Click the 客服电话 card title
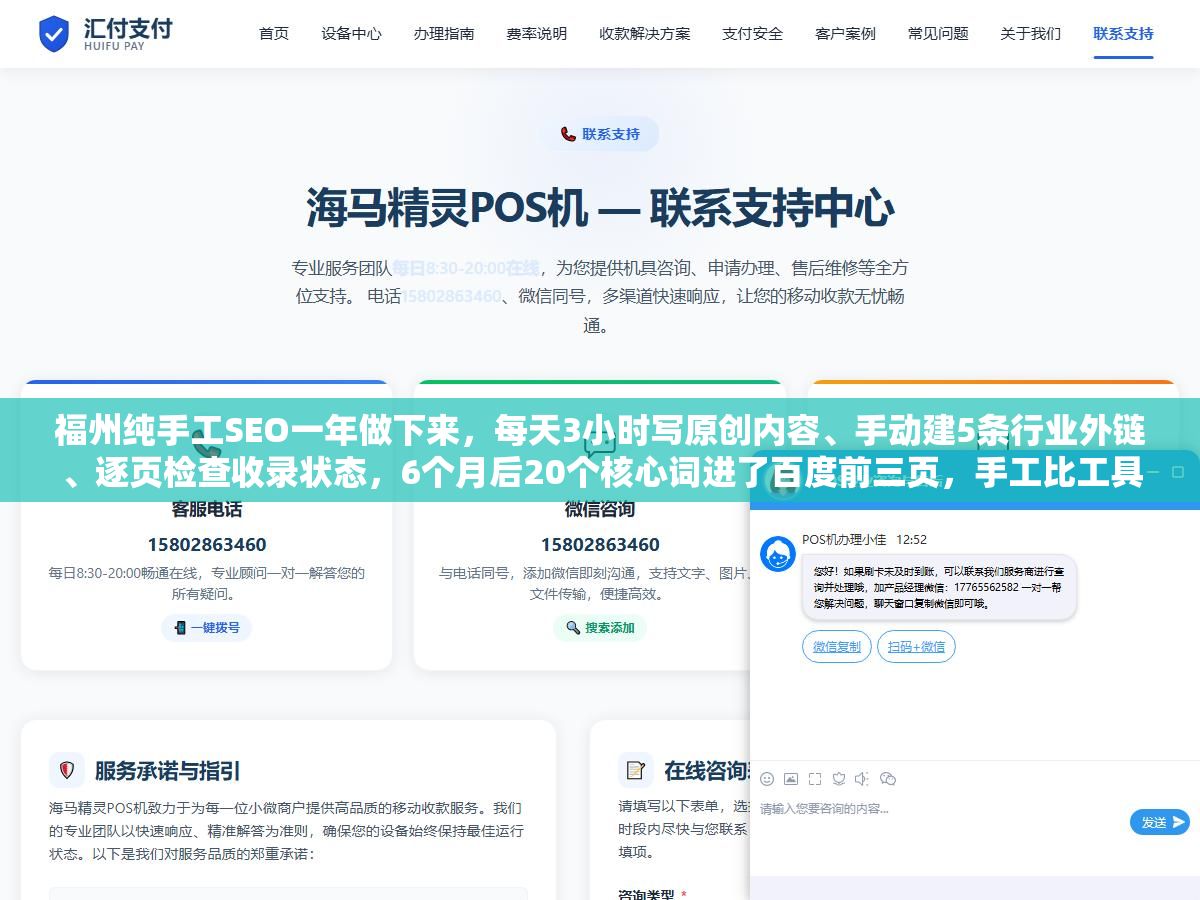Image resolution: width=1200 pixels, height=900 pixels. (207, 509)
